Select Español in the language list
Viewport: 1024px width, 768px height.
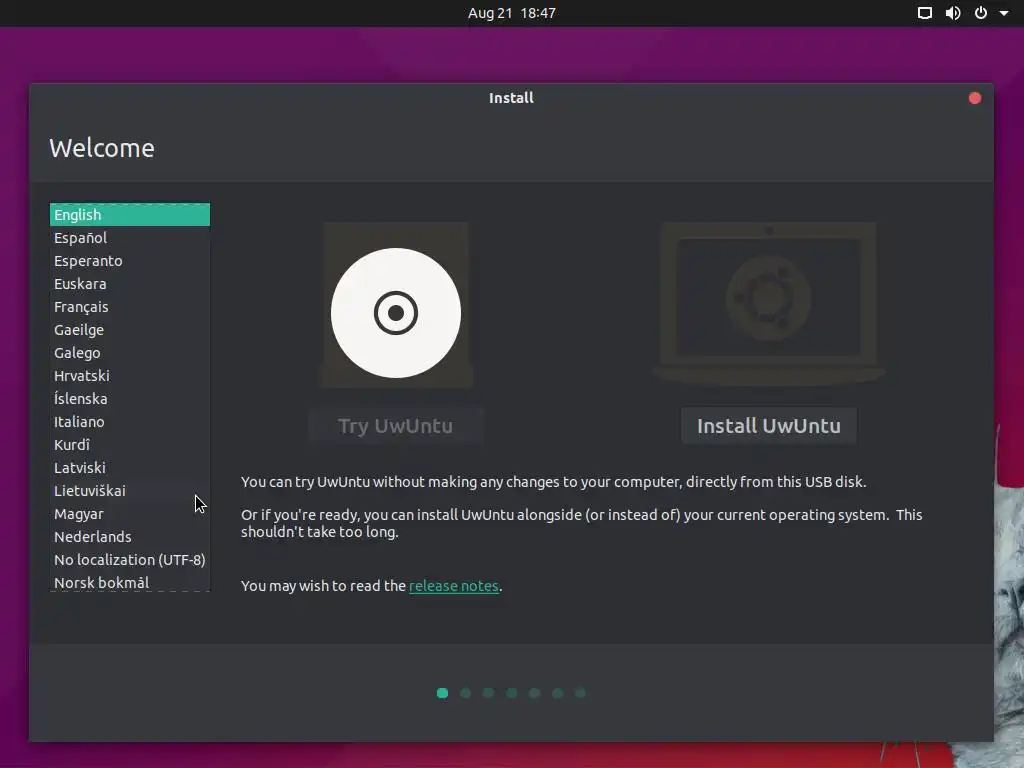[130, 238]
